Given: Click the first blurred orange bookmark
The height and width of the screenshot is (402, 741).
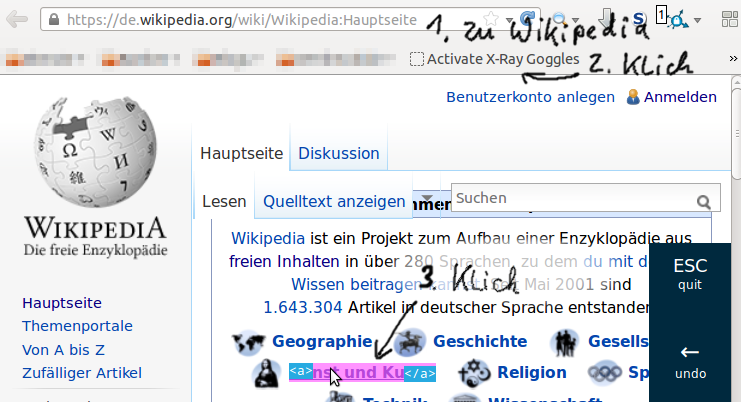Looking at the screenshot, I should (46, 60).
